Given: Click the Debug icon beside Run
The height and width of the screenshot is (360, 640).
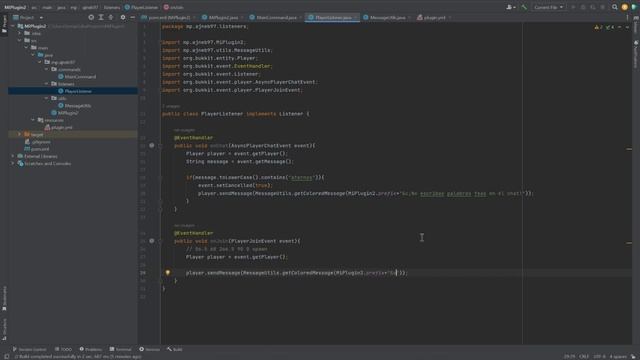Looking at the screenshot, I should tap(583, 7).
